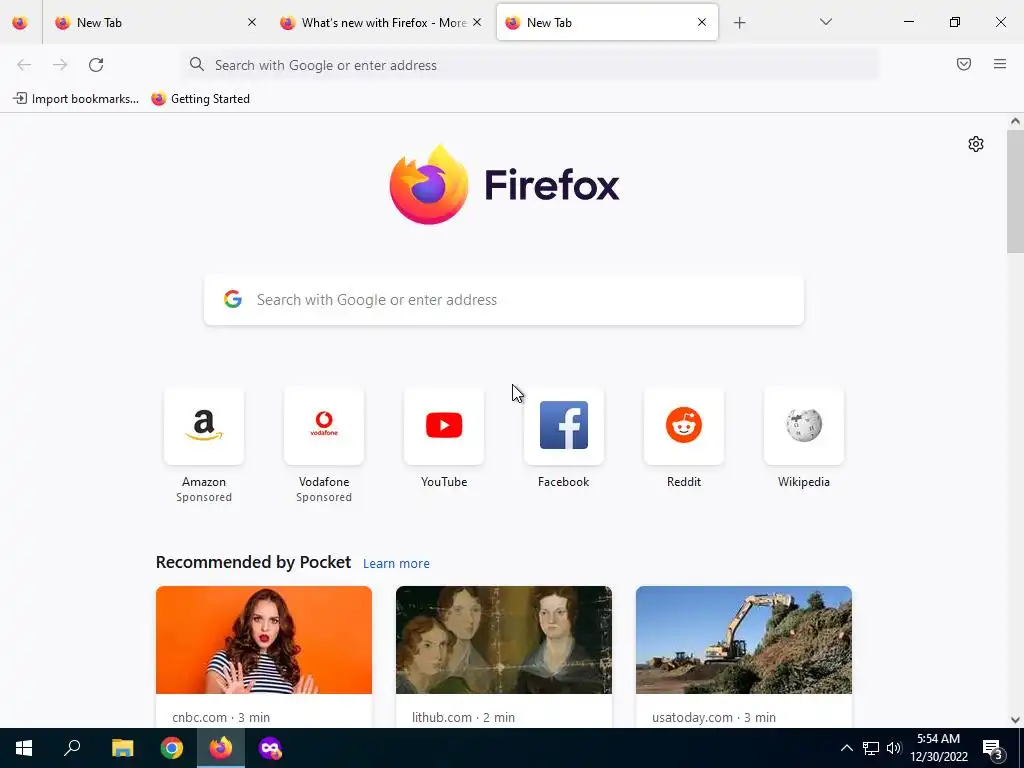This screenshot has width=1024, height=768.
Task: Click the pinned Firefox tab icon
Action: point(20,22)
